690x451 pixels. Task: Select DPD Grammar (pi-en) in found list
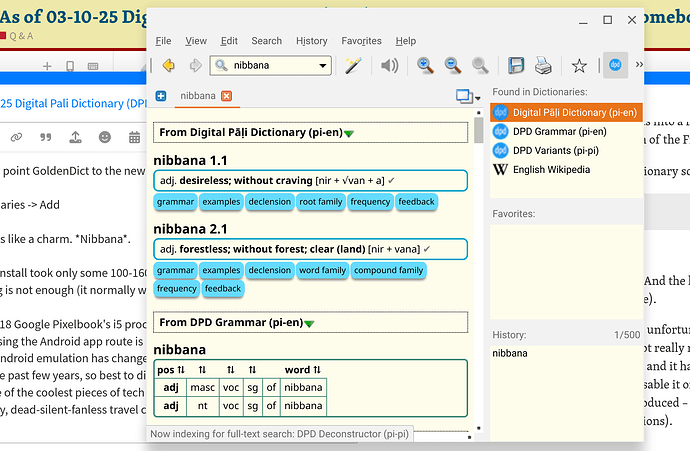[x=566, y=132]
